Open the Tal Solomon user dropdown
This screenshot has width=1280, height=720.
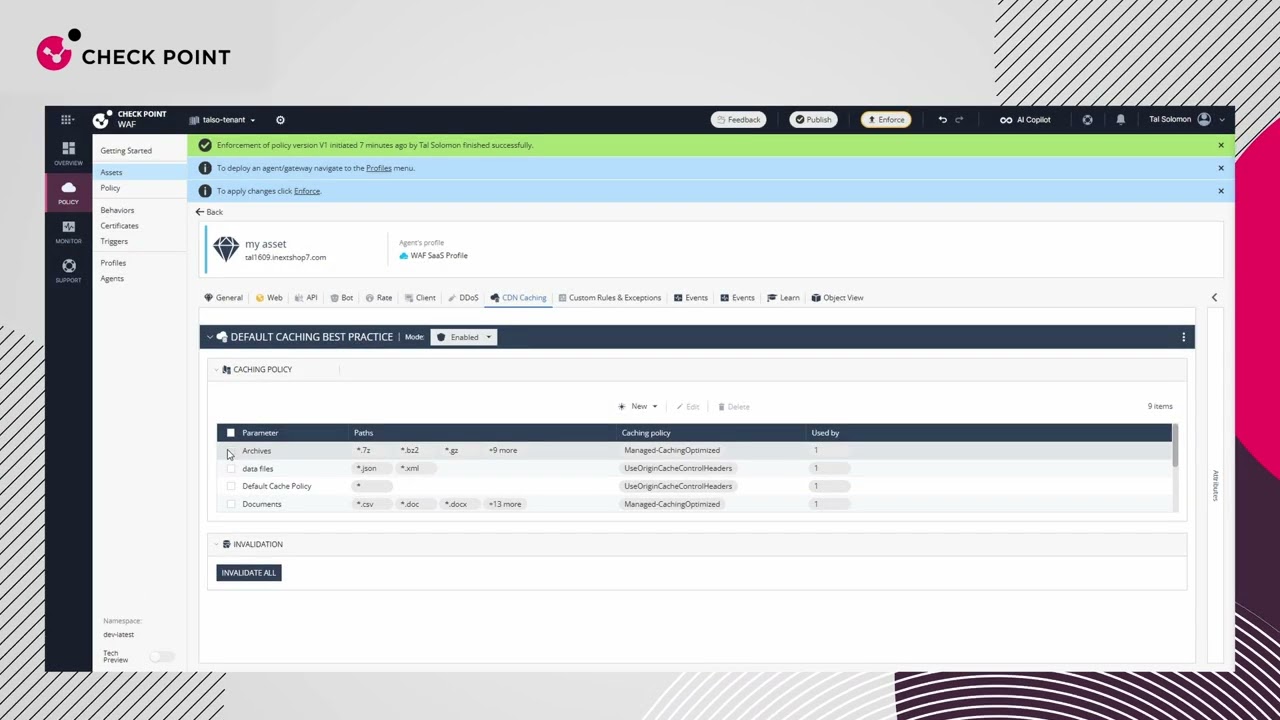[x=1186, y=119]
